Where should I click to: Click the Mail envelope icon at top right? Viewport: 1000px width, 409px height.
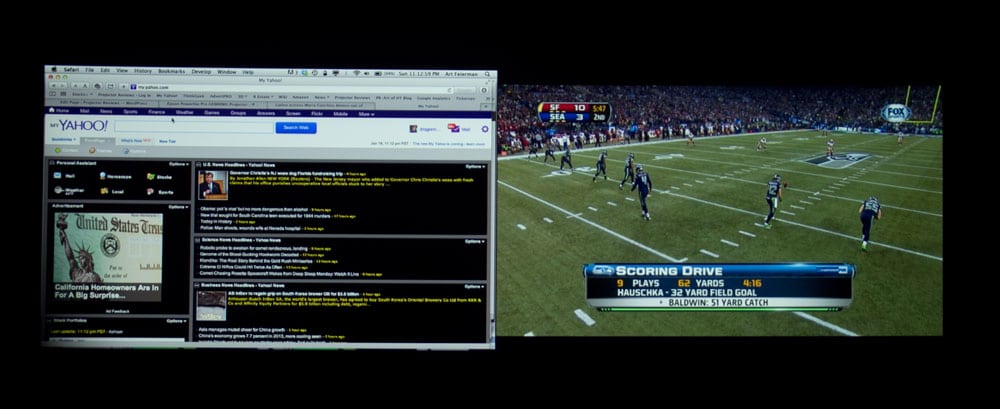click(x=453, y=128)
